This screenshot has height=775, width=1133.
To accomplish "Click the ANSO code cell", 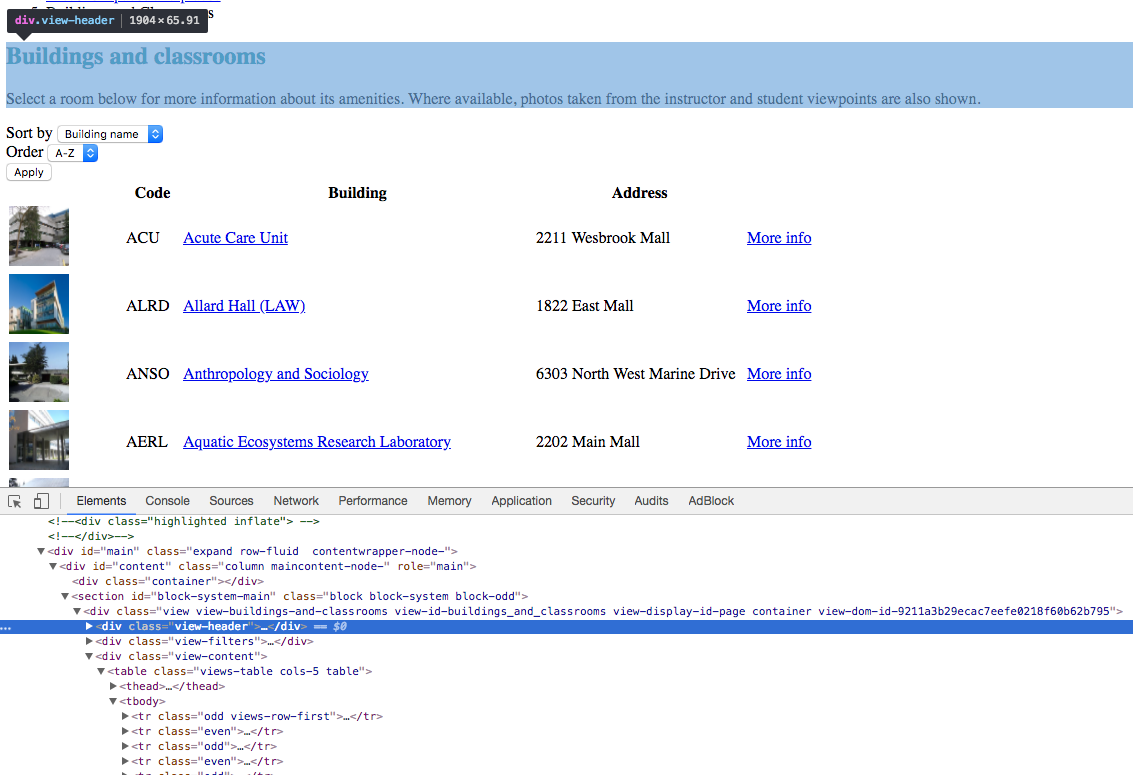I will pyautogui.click(x=147, y=373).
